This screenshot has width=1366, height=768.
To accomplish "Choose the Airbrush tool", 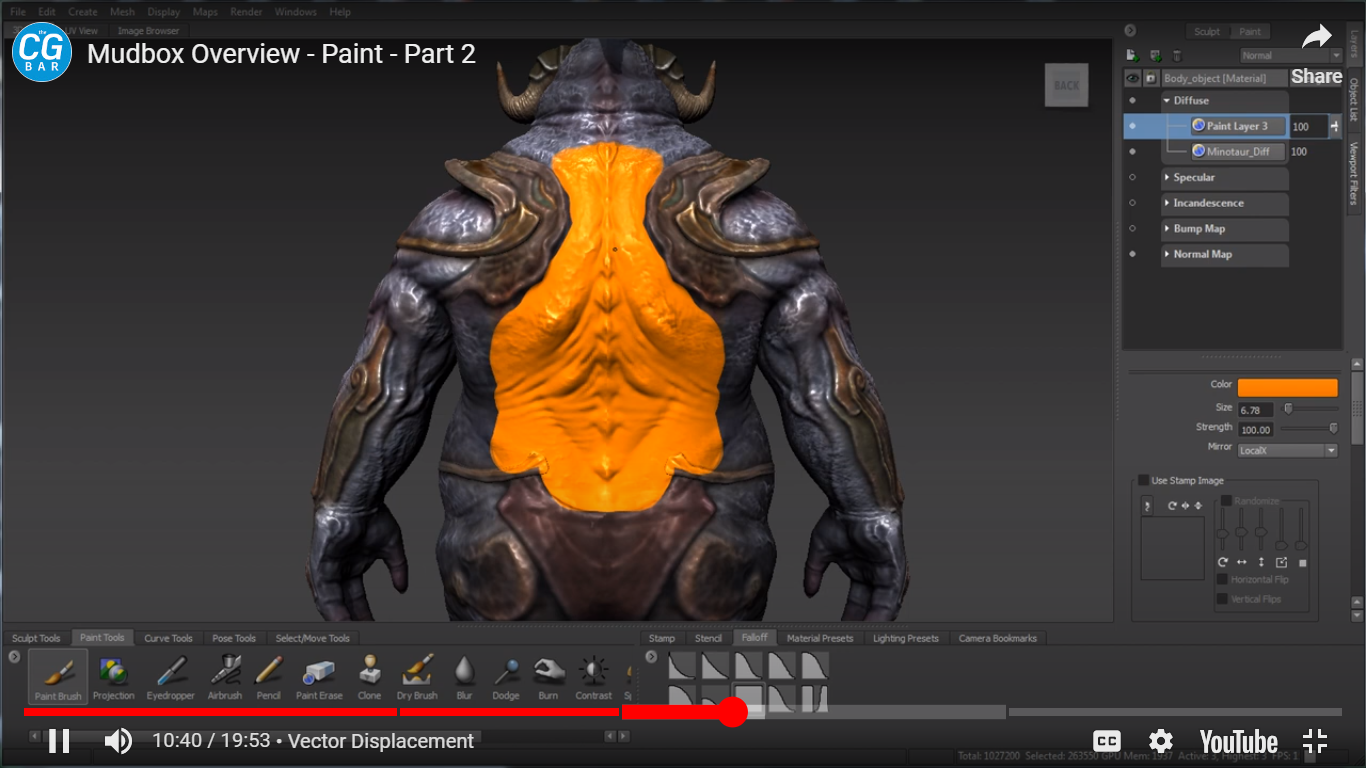I will tap(225, 677).
